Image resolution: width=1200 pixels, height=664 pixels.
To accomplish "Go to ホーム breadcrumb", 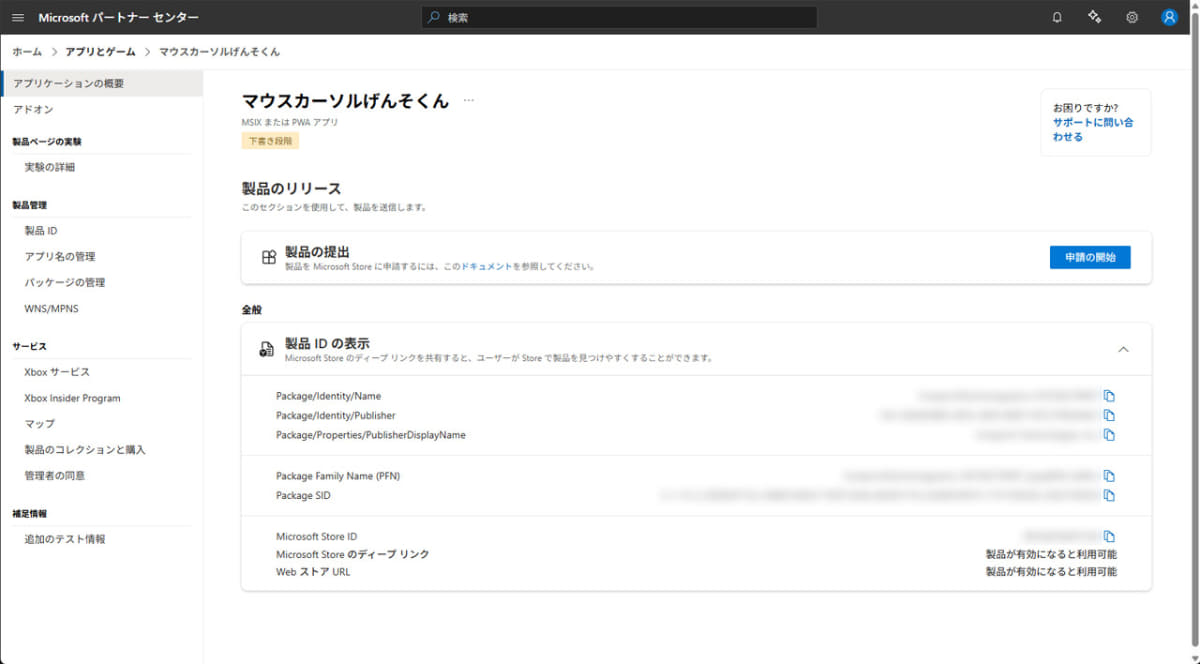I will pyautogui.click(x=27, y=51).
